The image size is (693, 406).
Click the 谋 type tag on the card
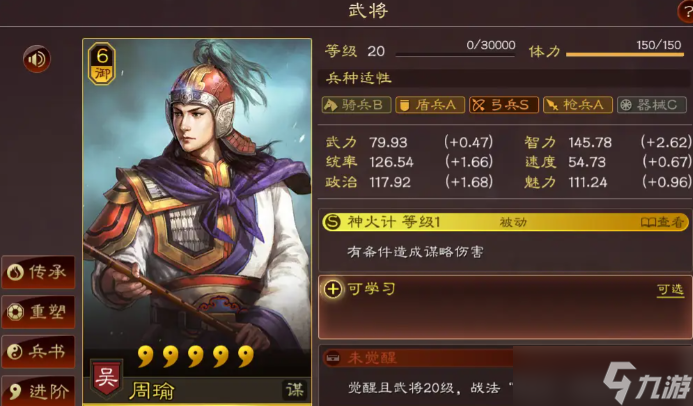295,390
